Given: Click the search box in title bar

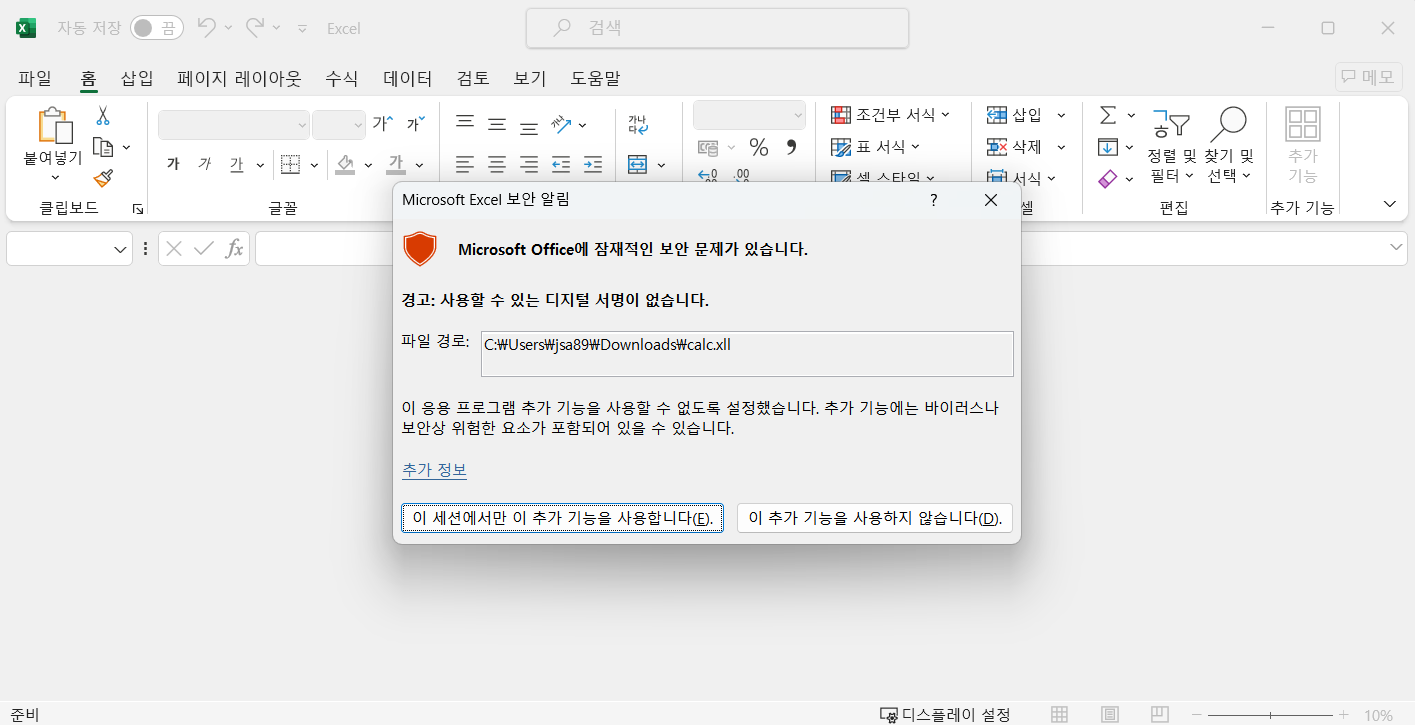Looking at the screenshot, I should point(718,28).
